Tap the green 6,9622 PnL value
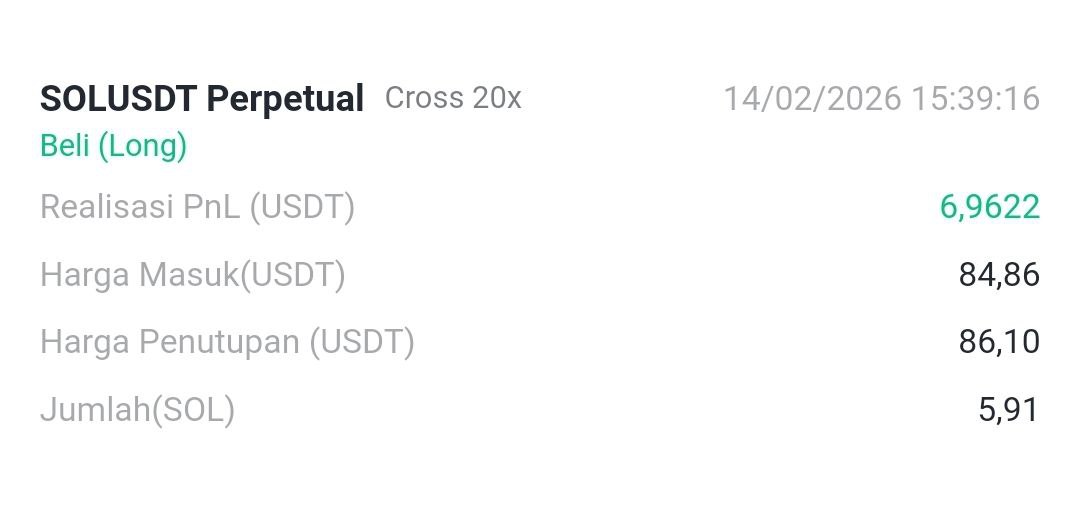The width and height of the screenshot is (1079, 522). click(989, 207)
